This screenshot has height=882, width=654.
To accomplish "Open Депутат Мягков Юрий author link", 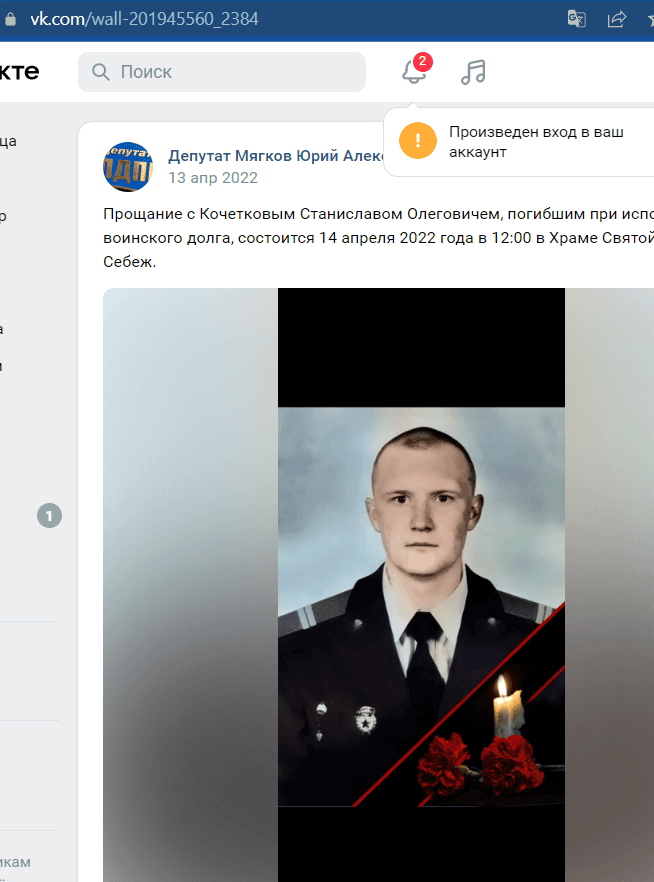I will [x=276, y=155].
